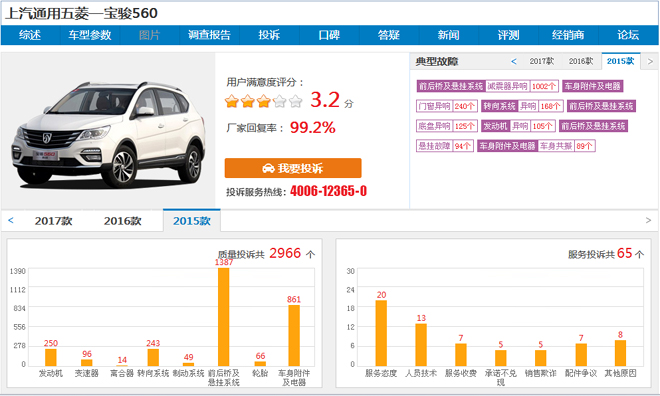Select 2016款 tab in 典型故障 panel
The image size is (660, 396).
pyautogui.click(x=581, y=61)
